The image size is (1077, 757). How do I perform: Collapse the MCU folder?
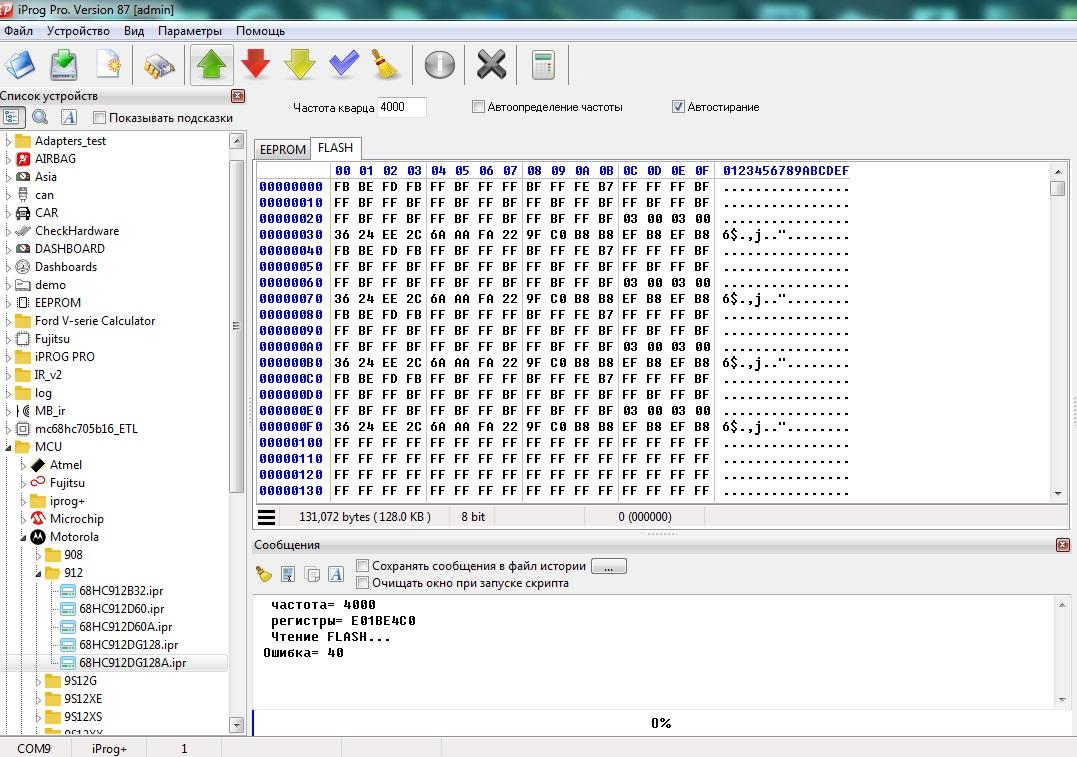coord(8,447)
